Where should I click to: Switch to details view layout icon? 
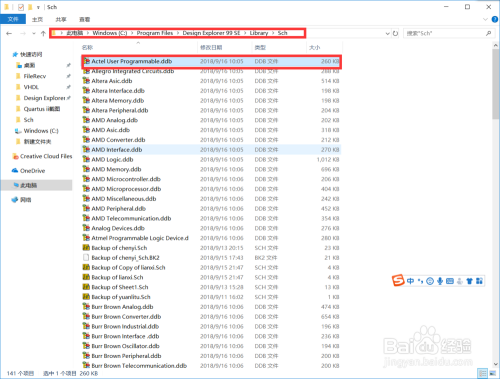pyautogui.click(x=482, y=373)
